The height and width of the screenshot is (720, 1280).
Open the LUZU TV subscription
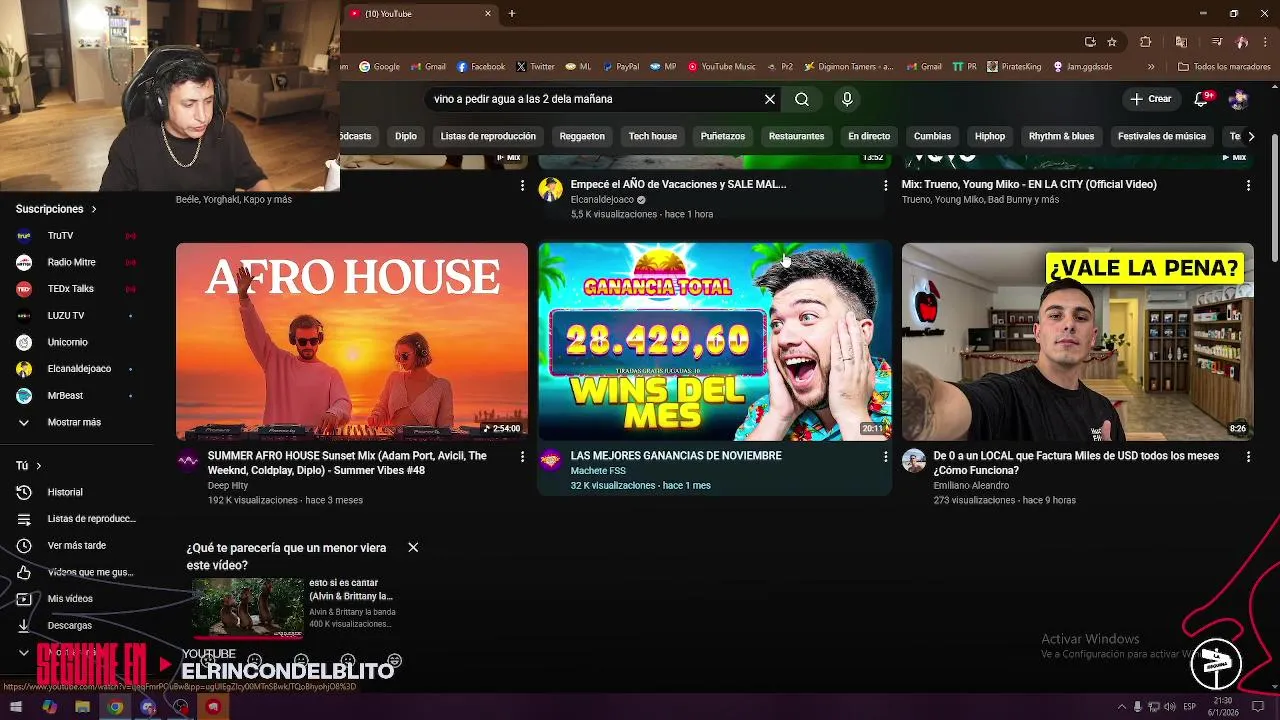coord(77,315)
